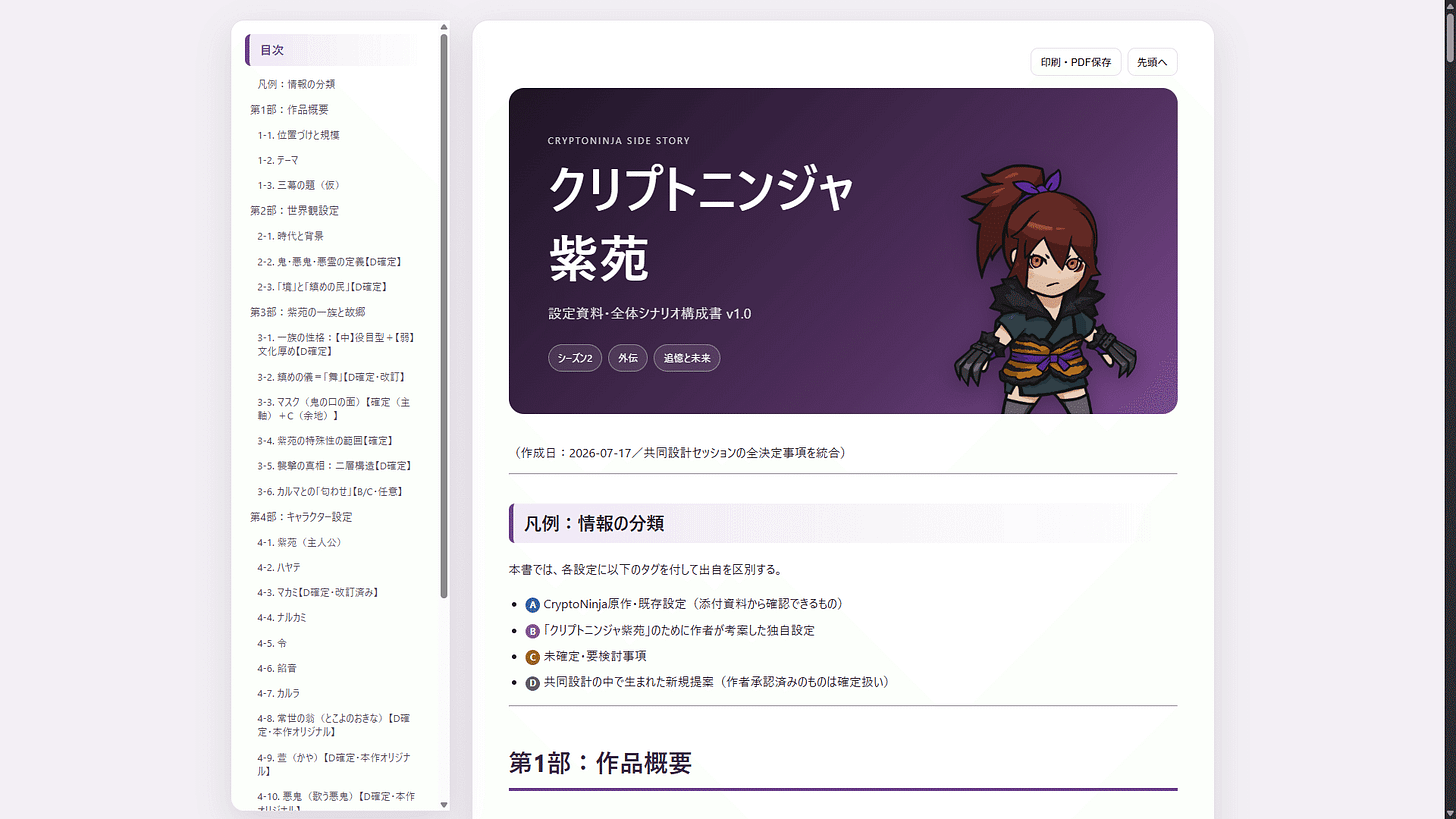The width and height of the screenshot is (1456, 819).
Task: Open 3-2. 鎮めの儀＝「舞」 contents link
Action: 330,377
